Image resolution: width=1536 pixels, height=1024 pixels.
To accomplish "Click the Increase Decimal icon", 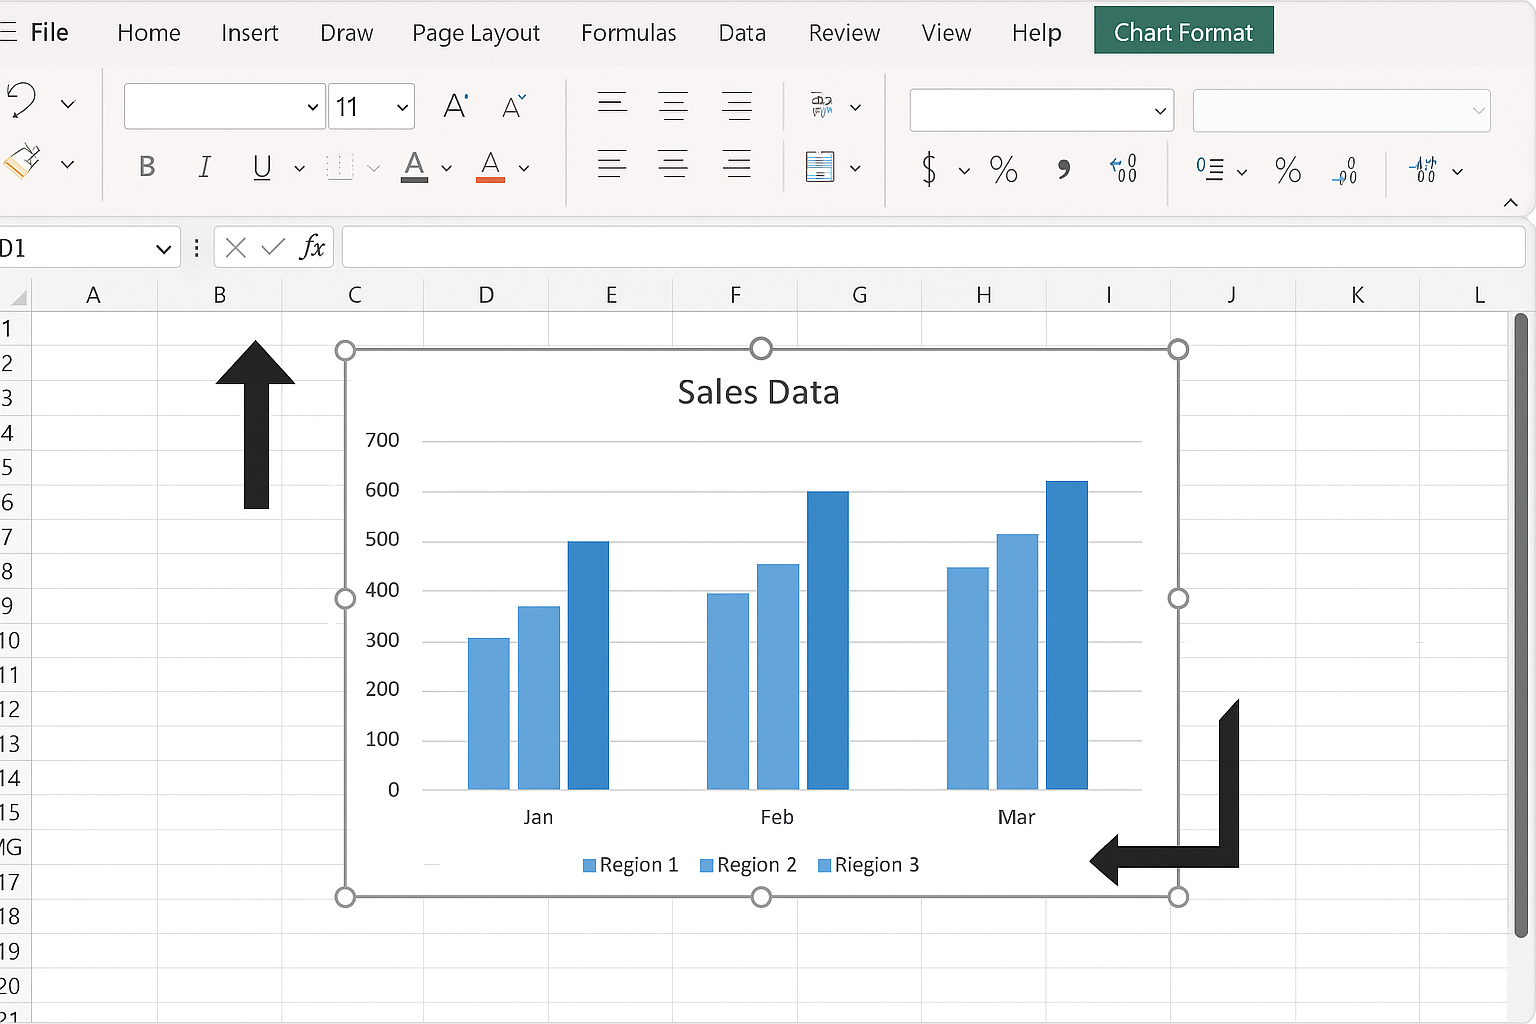I will [1124, 168].
